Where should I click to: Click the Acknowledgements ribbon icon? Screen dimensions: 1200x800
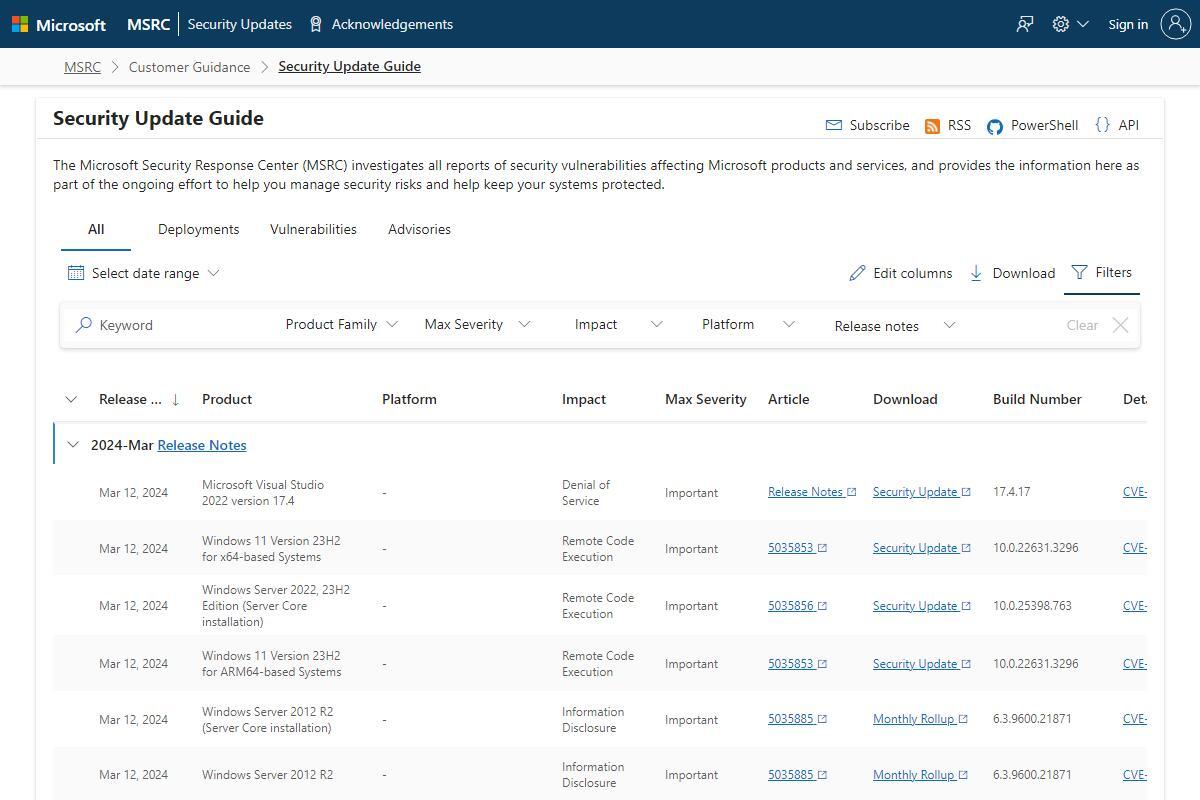click(x=316, y=24)
